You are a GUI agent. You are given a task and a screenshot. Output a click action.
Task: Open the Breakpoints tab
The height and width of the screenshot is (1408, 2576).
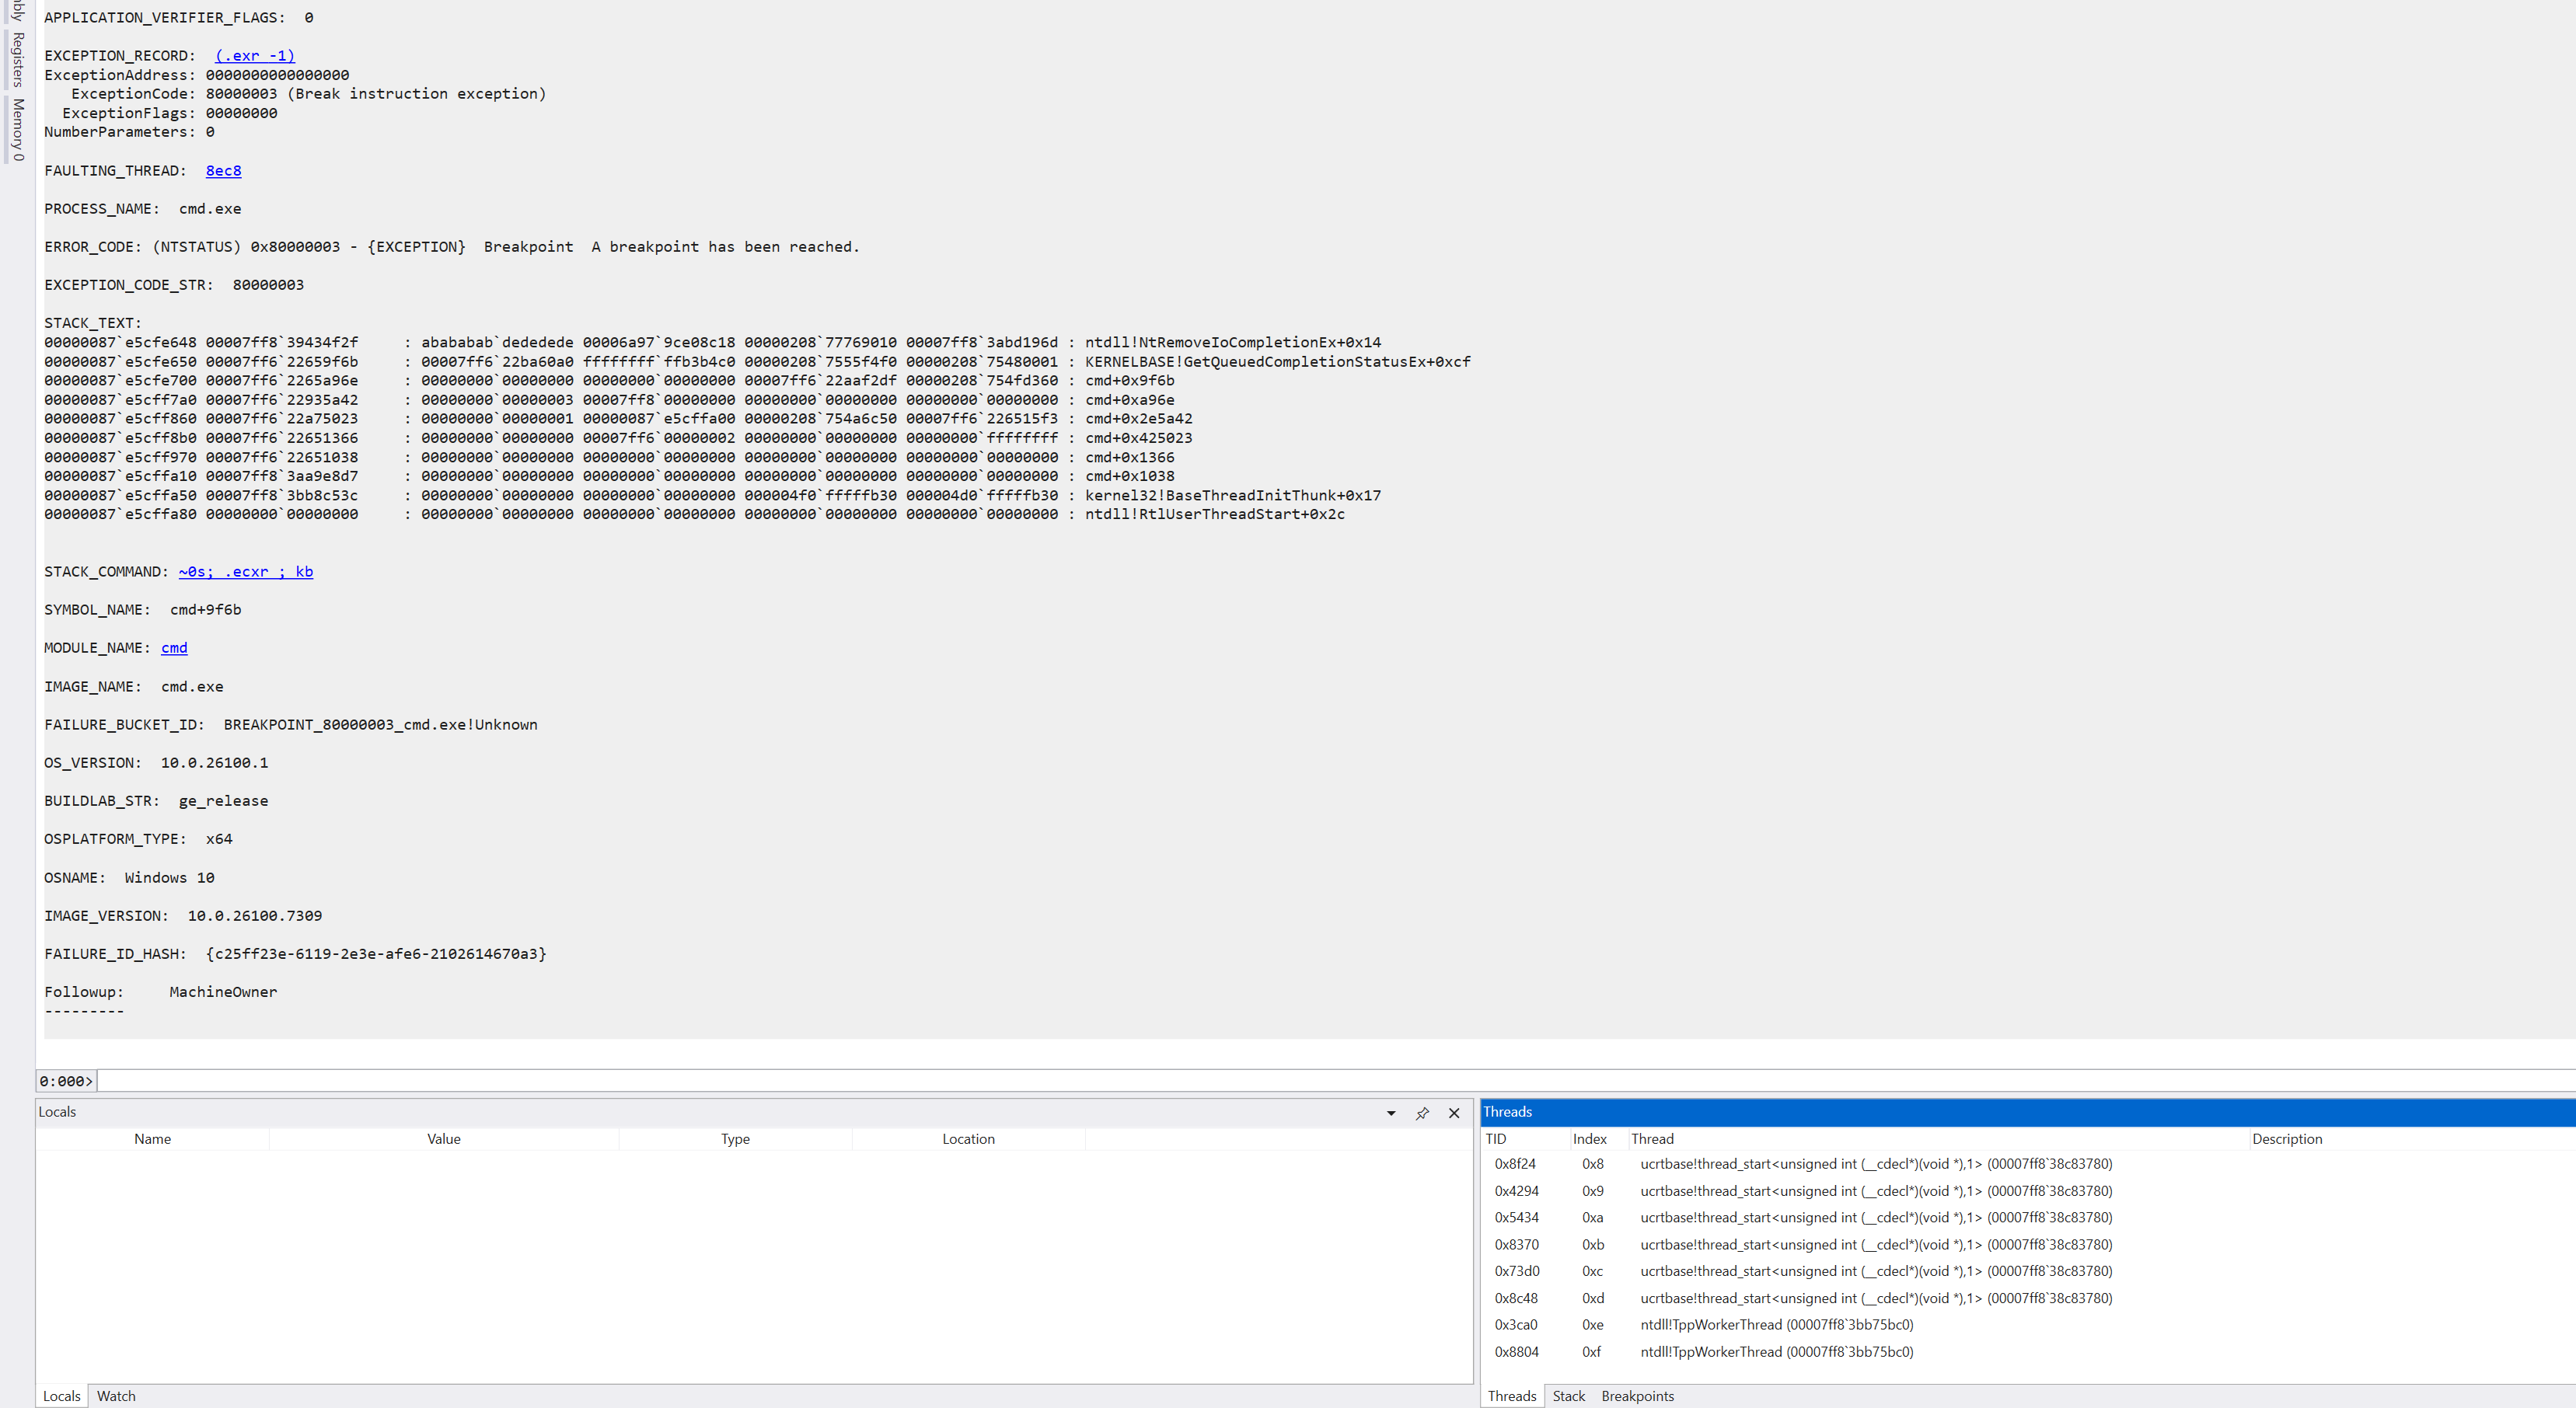point(1637,1396)
